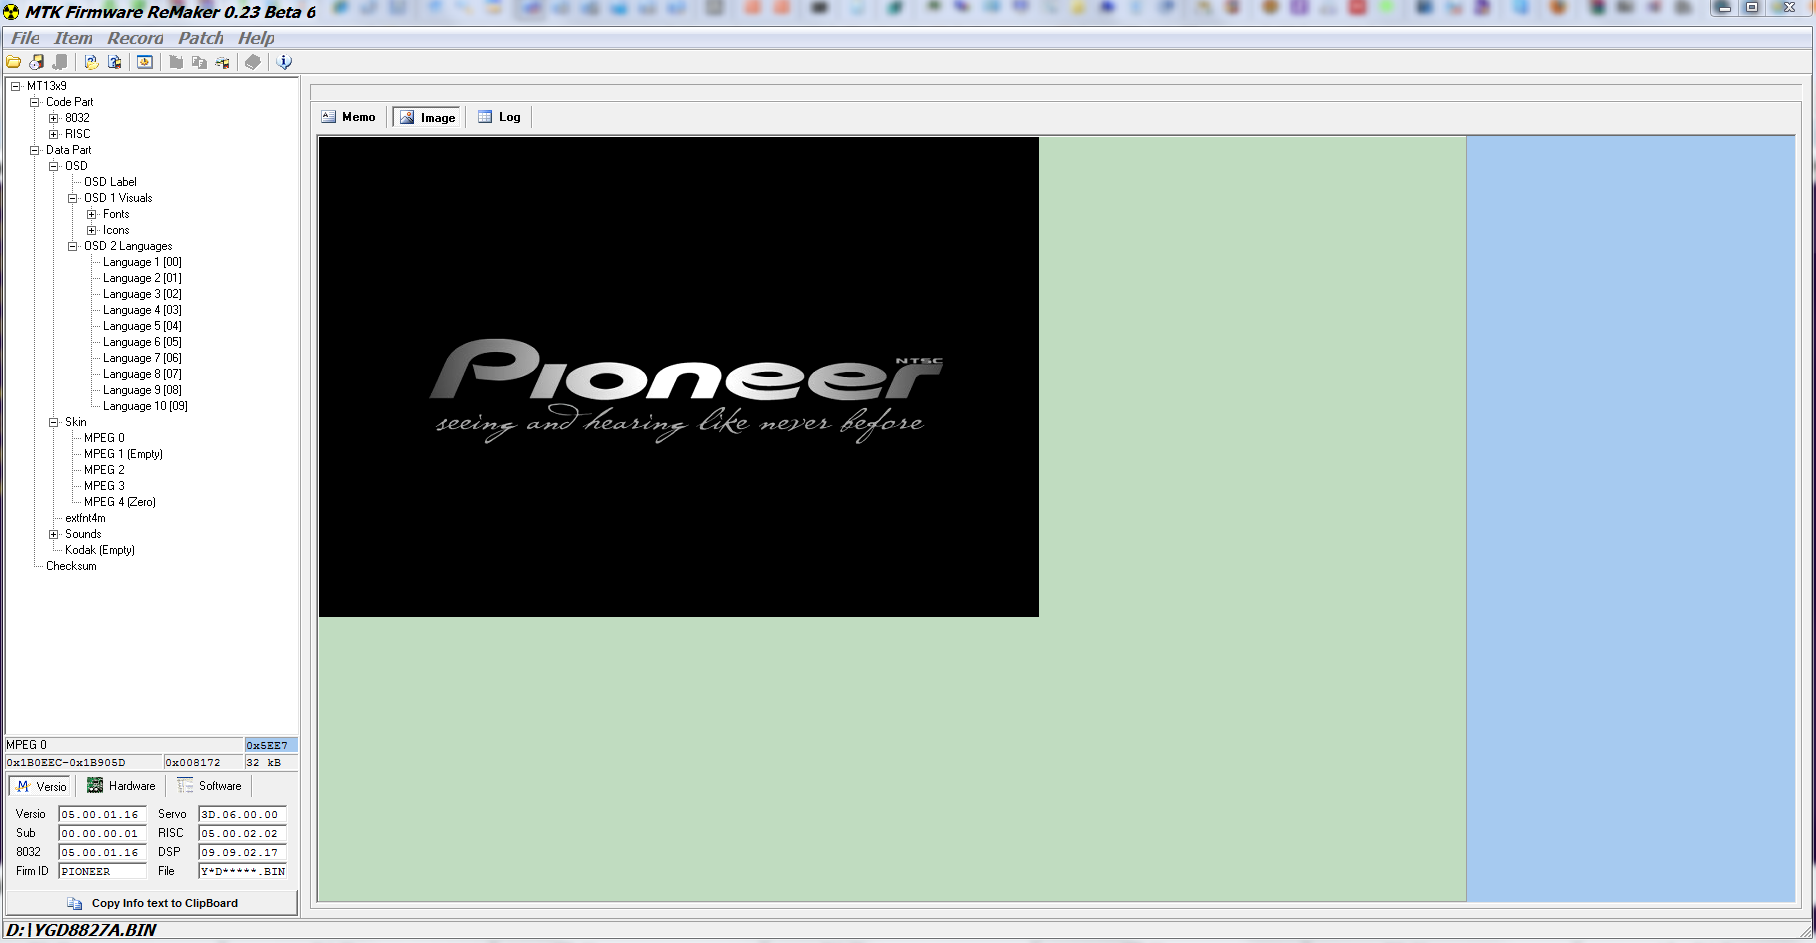Click Copy Info text to ClipBoard button
Screen dimensions: 1816x943
[153, 903]
